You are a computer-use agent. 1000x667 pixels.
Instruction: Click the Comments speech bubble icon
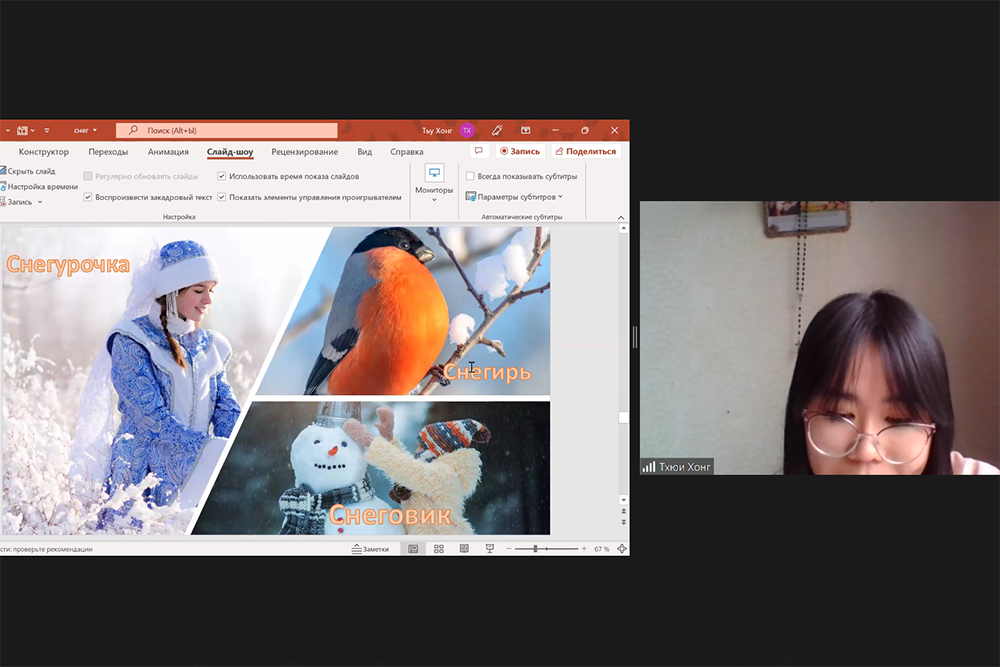point(478,151)
